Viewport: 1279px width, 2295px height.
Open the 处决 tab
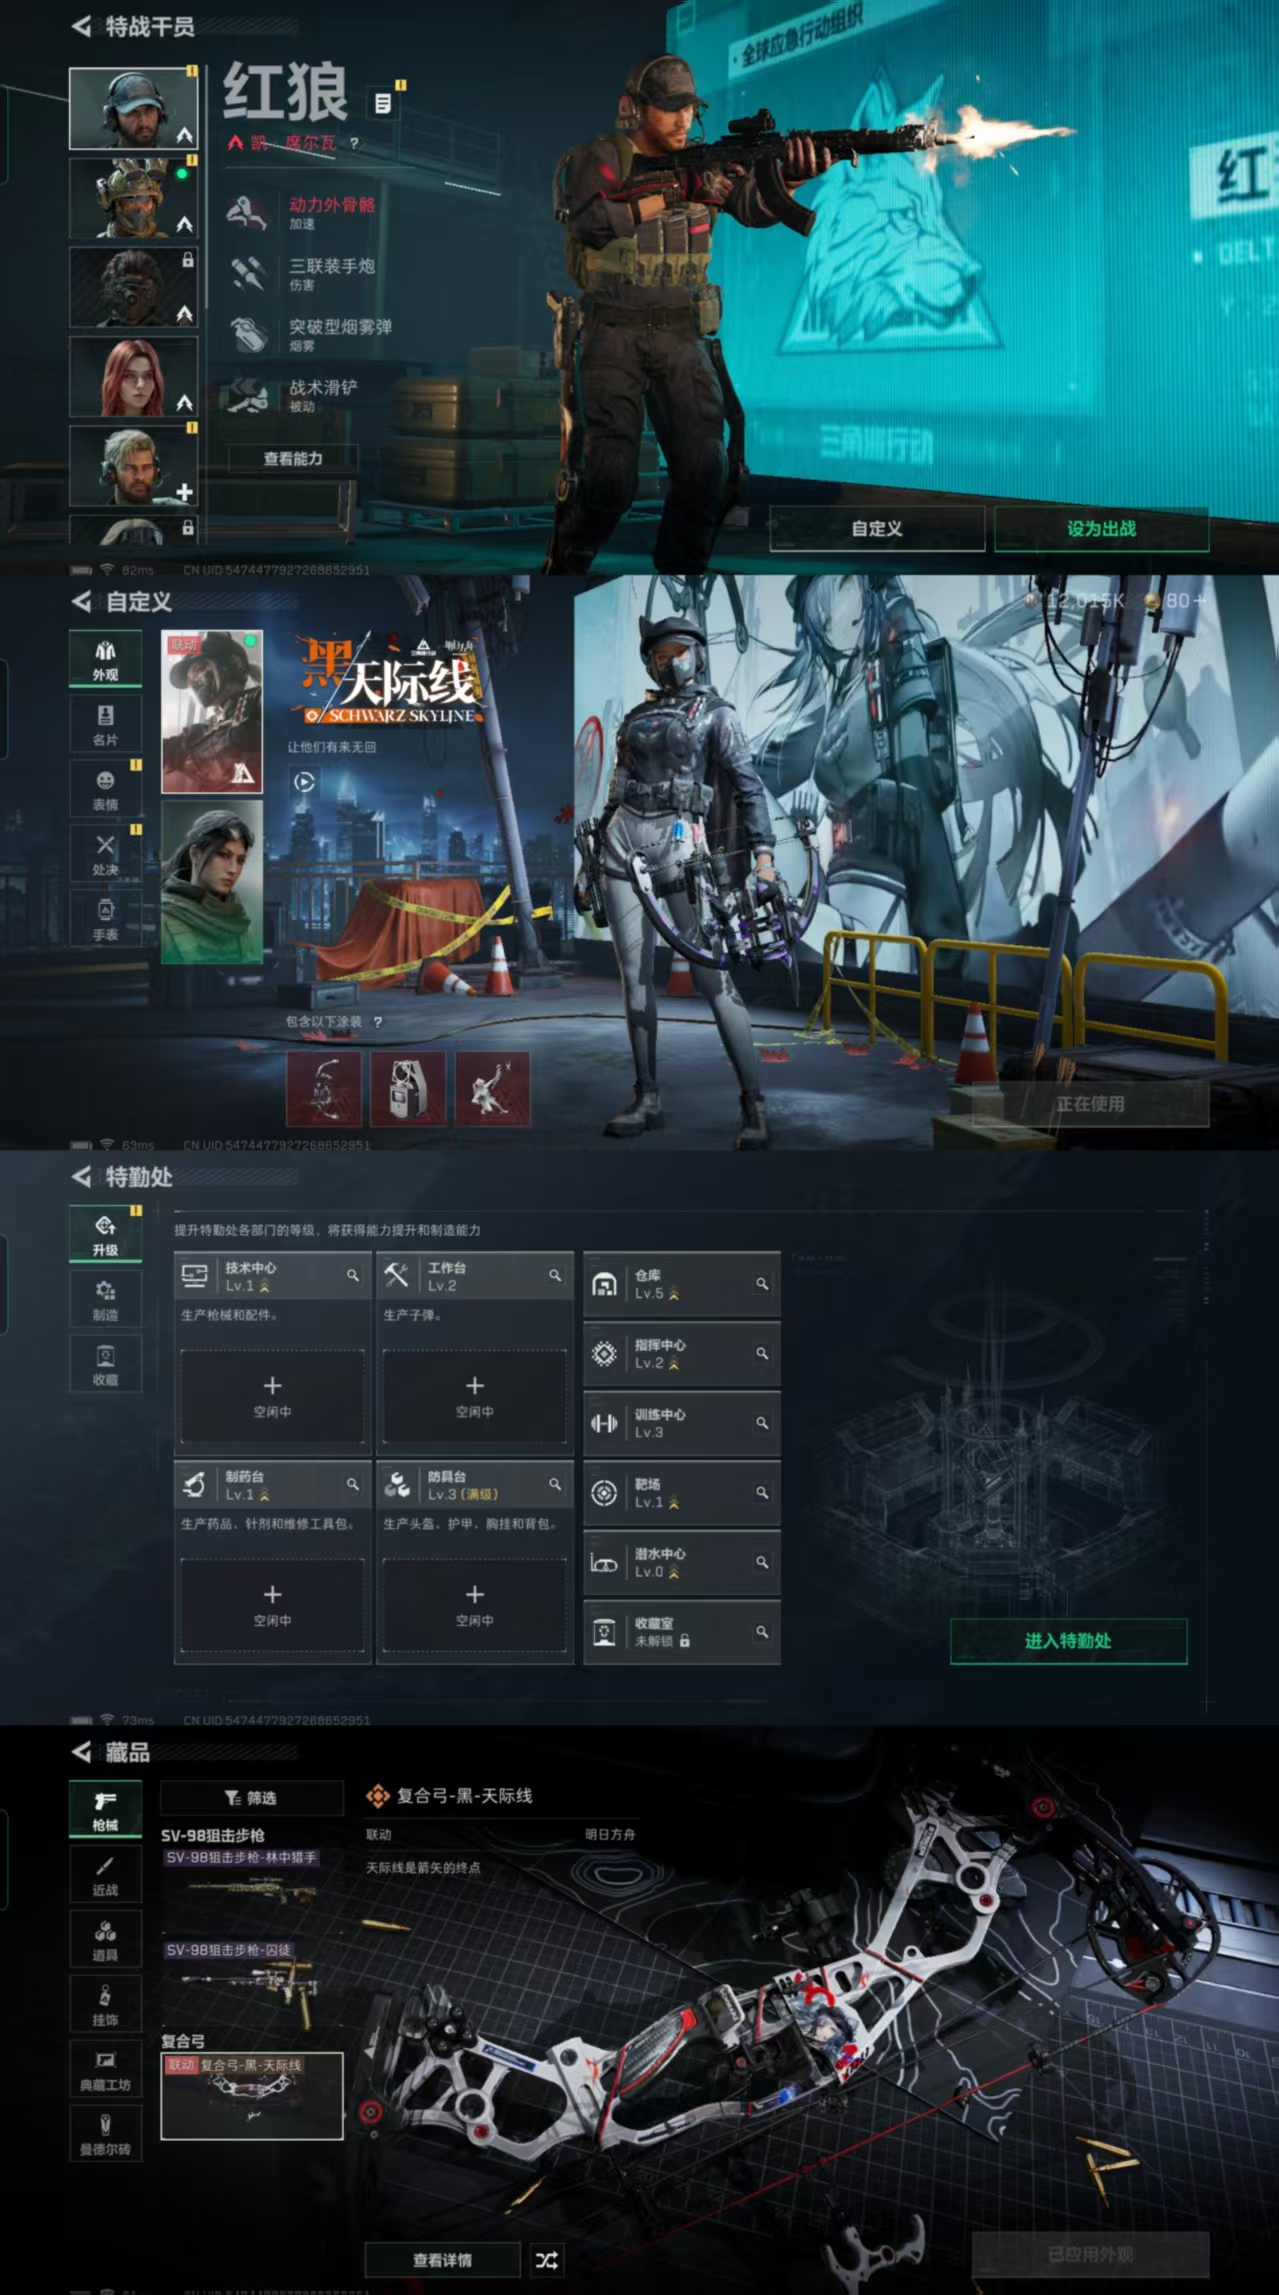point(105,854)
